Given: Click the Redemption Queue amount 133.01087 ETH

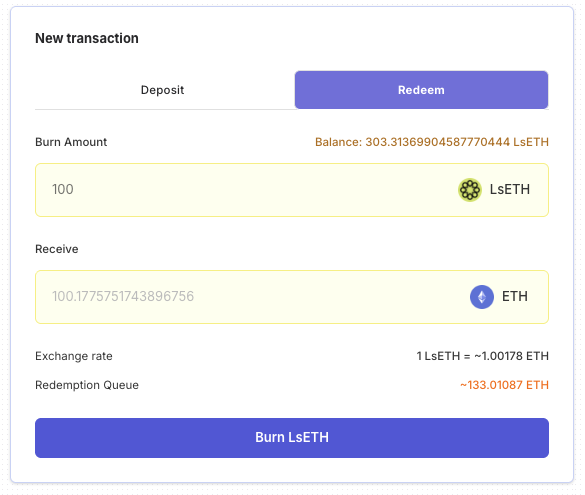Looking at the screenshot, I should 504,385.
